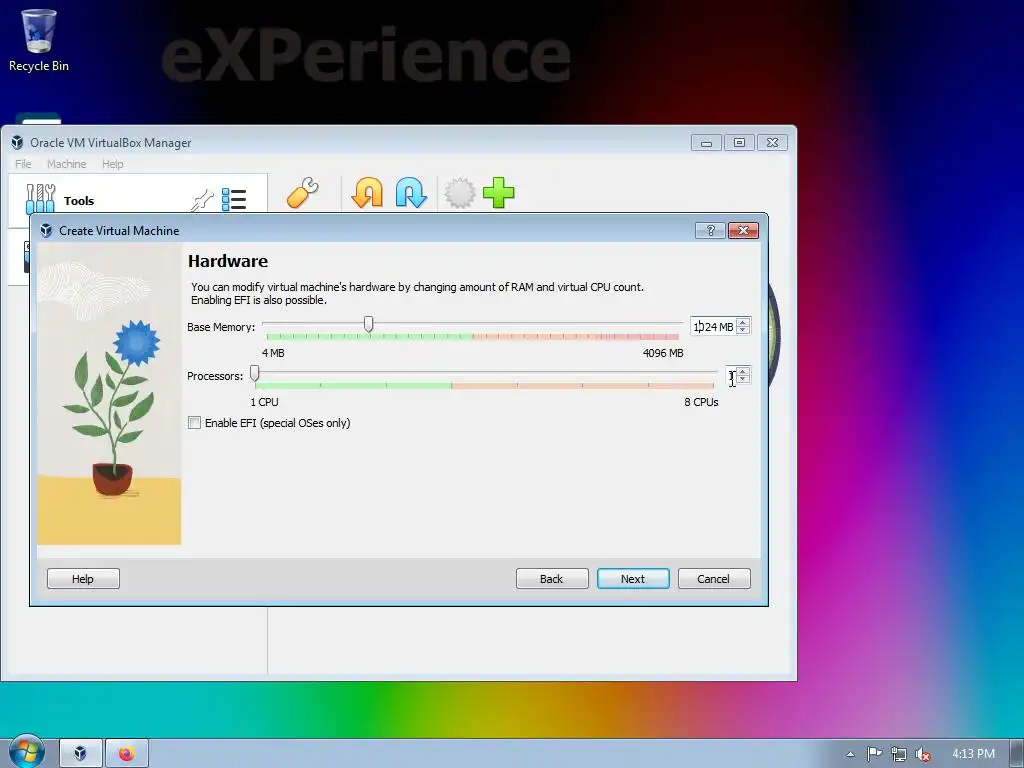
Task: Open the File menu in VirtualBox Manager
Action: pos(23,164)
